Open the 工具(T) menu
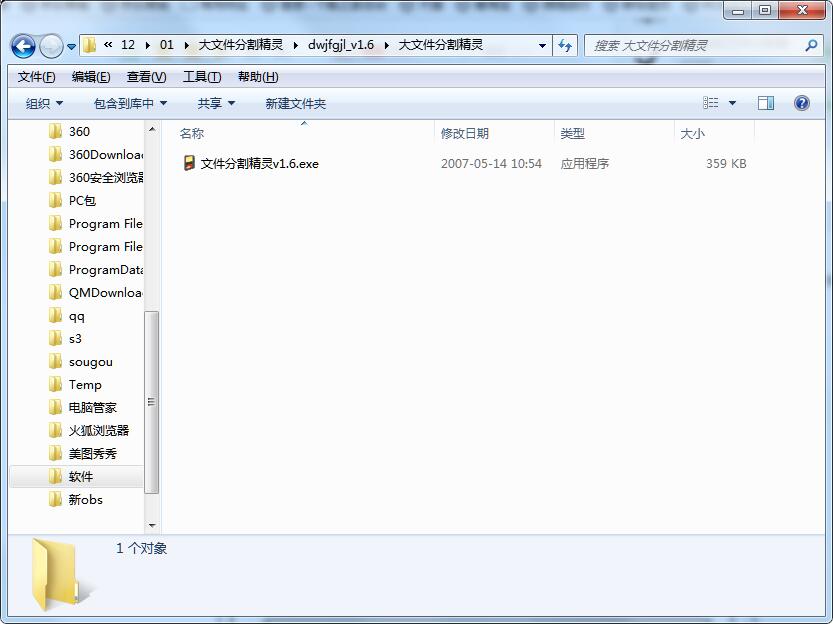833x624 pixels. [202, 77]
